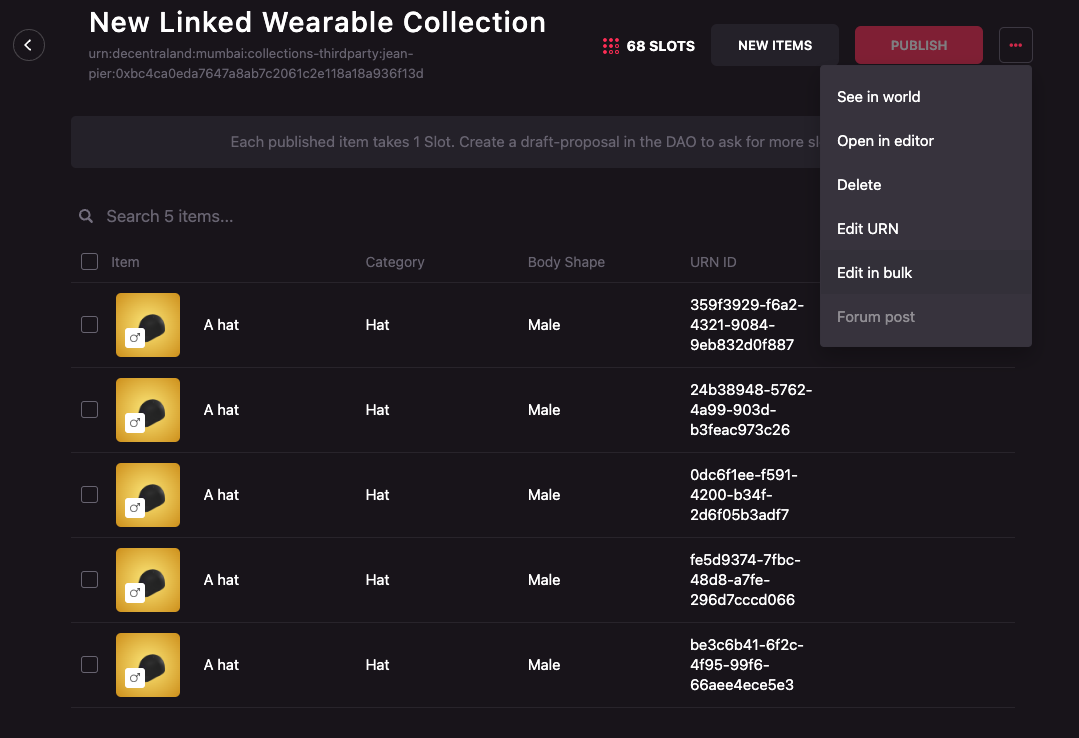
Task: Choose See in world from menu
Action: point(878,97)
